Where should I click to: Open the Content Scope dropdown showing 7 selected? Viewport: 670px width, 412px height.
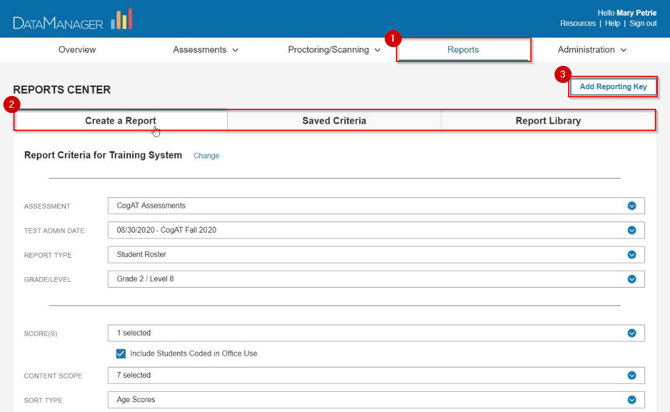376,375
